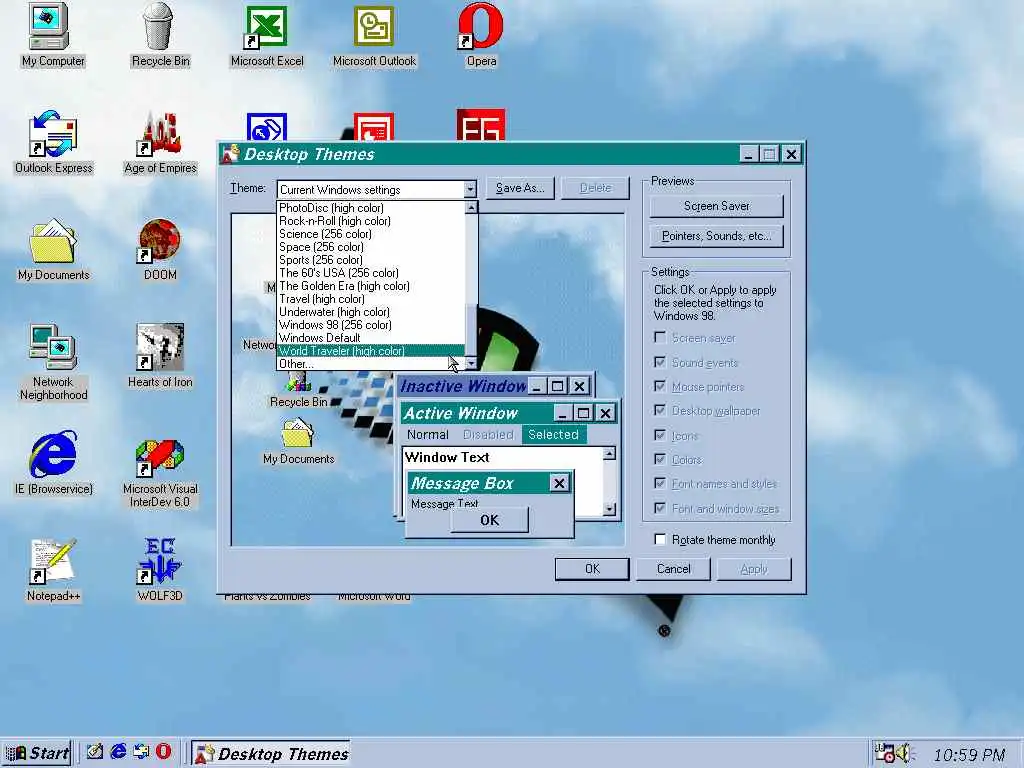Select Windows Default theme
Viewport: 1024px width, 768px height.
pyautogui.click(x=370, y=338)
